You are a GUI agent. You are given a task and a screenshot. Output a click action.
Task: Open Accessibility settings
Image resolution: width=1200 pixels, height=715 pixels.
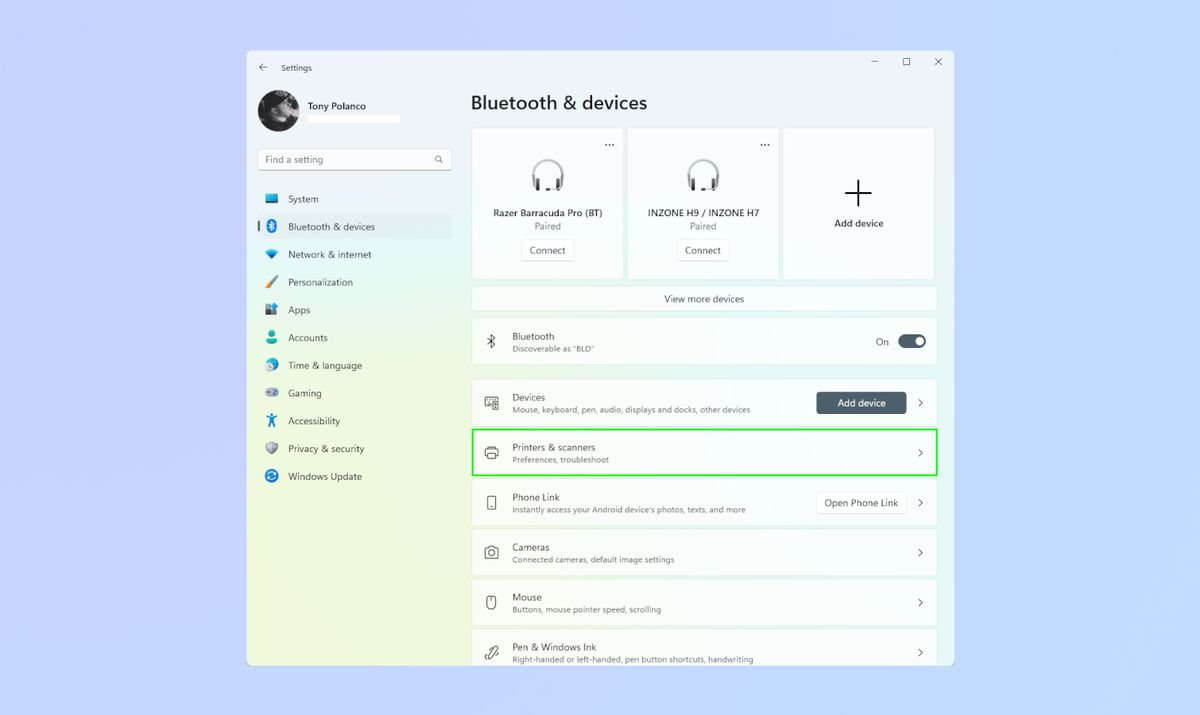(355, 421)
